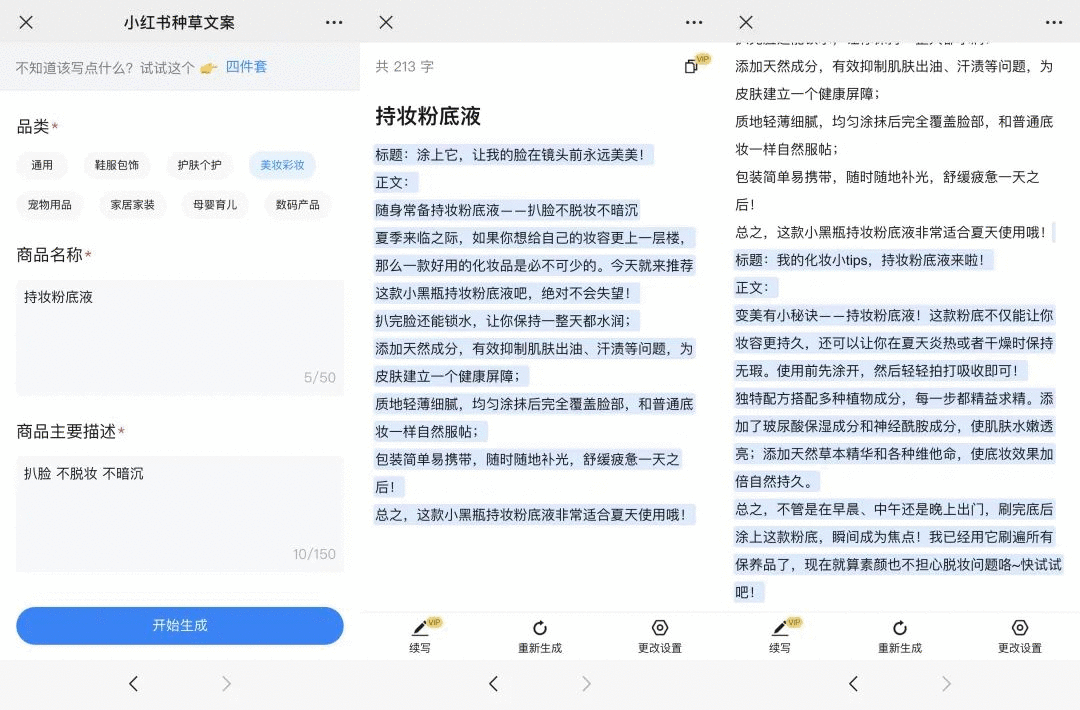Click the line 随身常备持妆粉底液——扒脸不脱妆不暗沉
Viewport: 1080px width, 710px height.
click(506, 210)
